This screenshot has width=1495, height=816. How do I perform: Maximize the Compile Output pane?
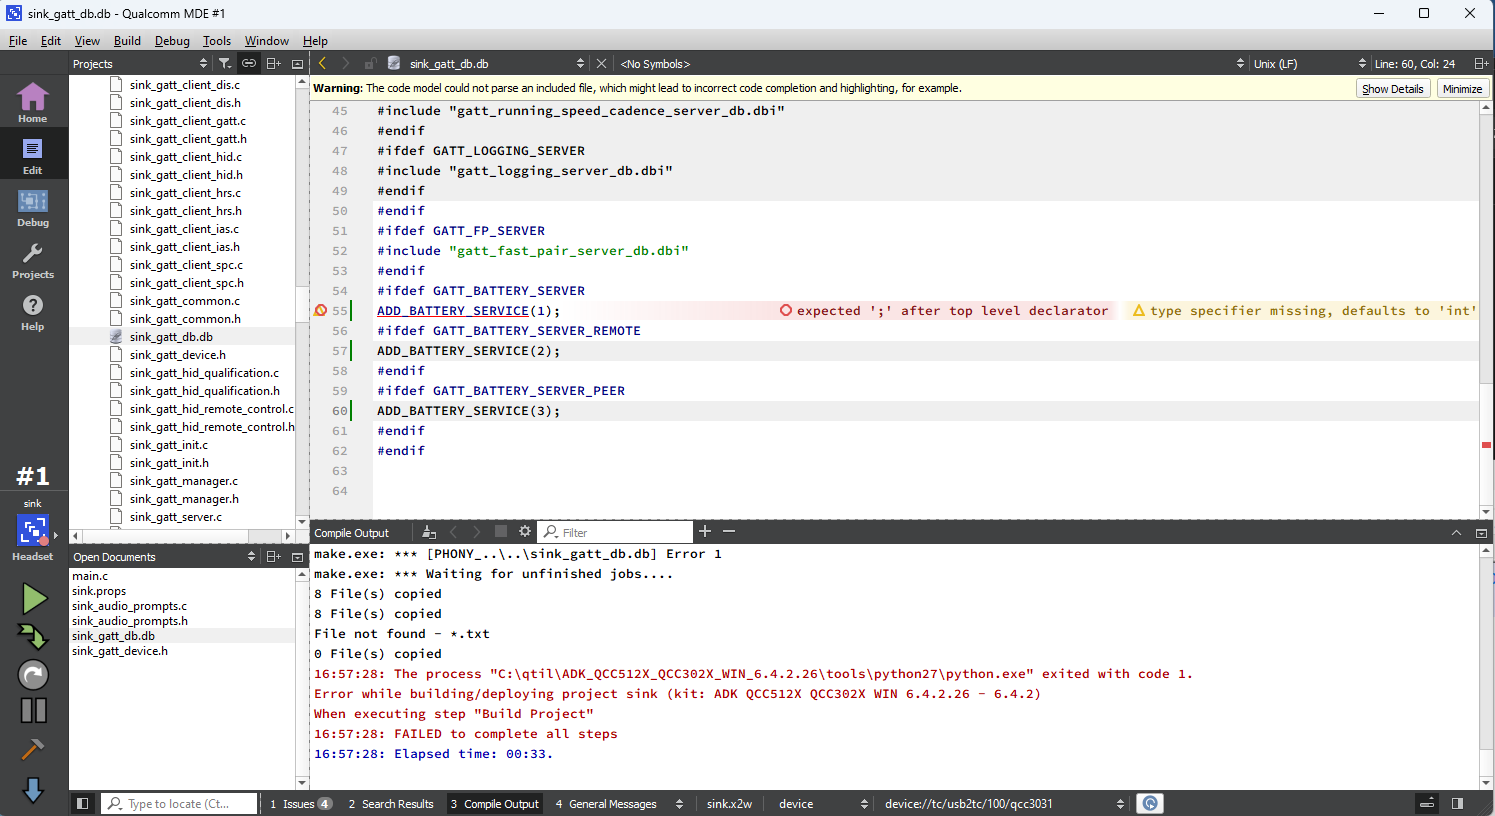tap(1481, 533)
